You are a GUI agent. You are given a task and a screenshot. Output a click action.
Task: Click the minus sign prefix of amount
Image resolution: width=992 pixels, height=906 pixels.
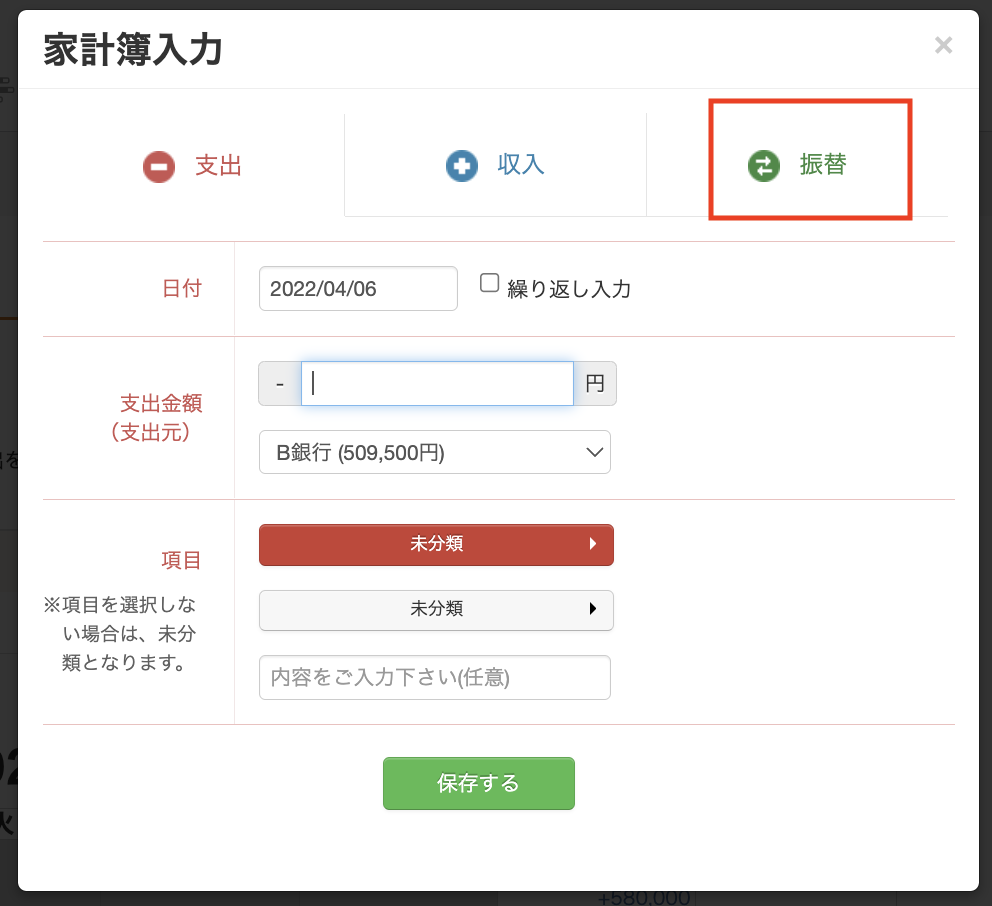pos(280,383)
